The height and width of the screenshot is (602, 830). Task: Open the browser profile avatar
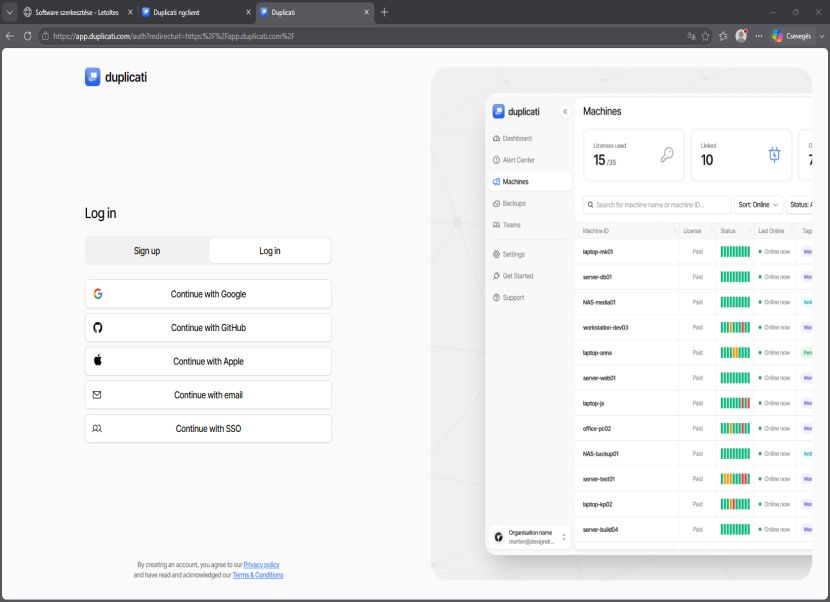tap(741, 35)
